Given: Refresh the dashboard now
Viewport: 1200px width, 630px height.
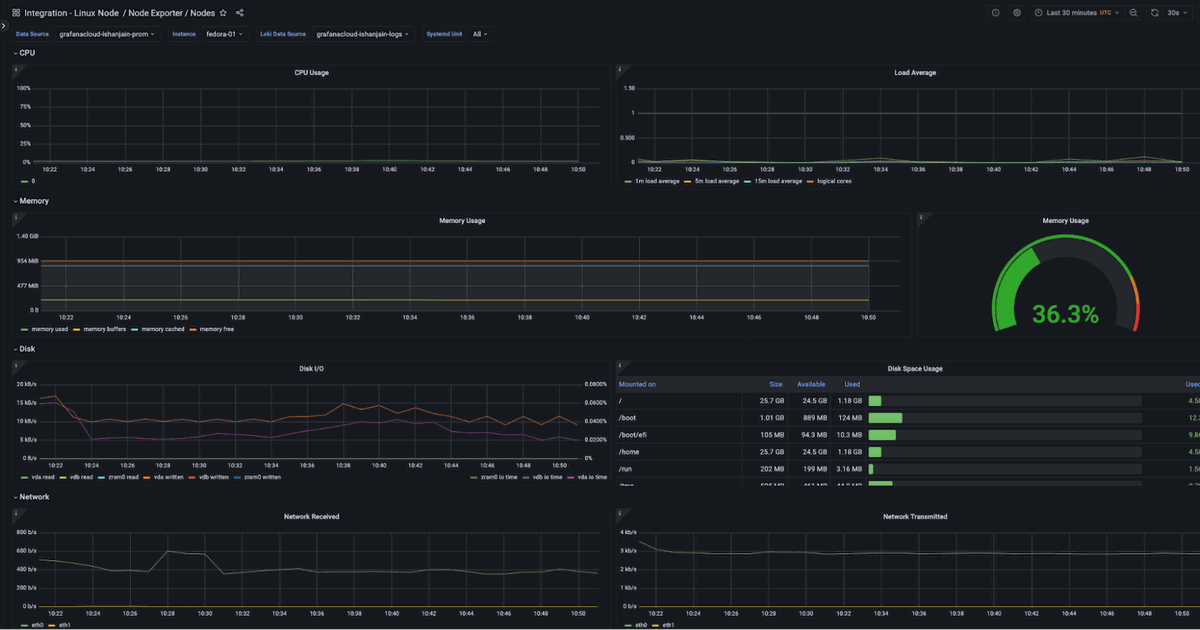Looking at the screenshot, I should (1155, 13).
